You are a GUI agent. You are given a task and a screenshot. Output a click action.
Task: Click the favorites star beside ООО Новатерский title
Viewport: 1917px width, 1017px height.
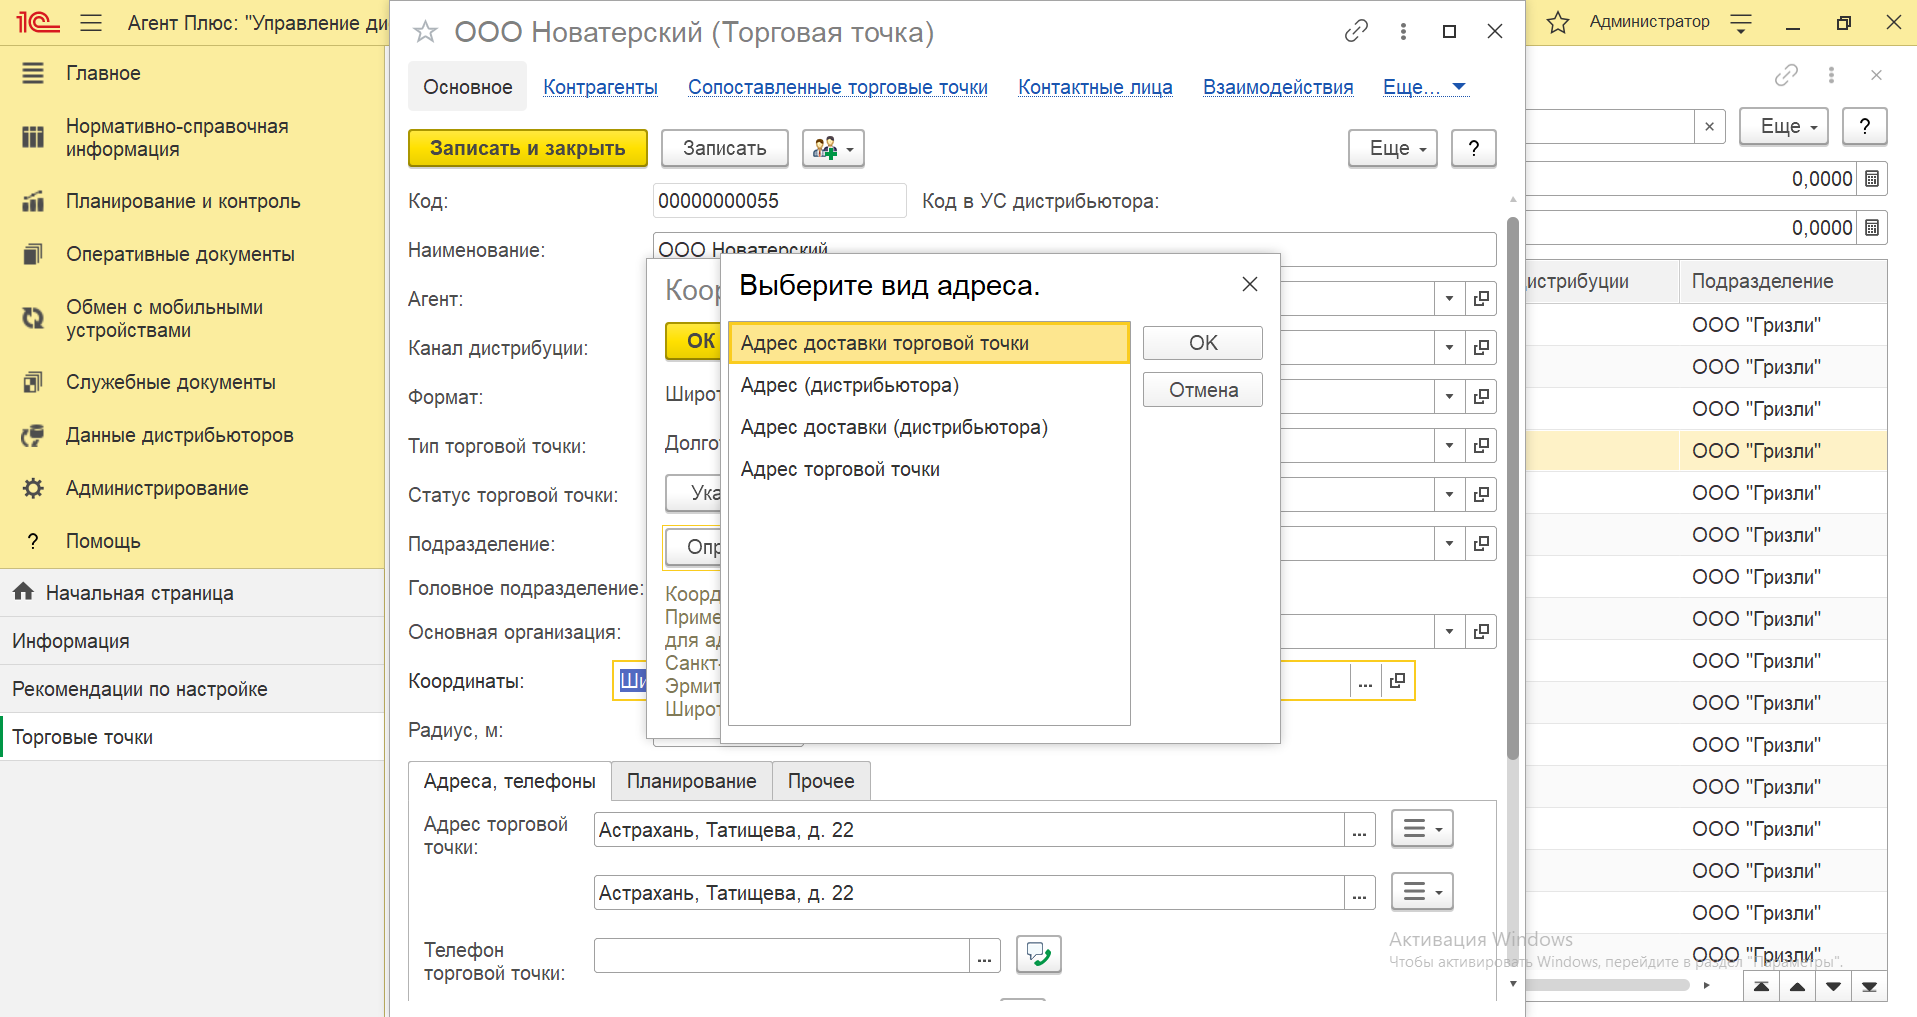tap(426, 33)
